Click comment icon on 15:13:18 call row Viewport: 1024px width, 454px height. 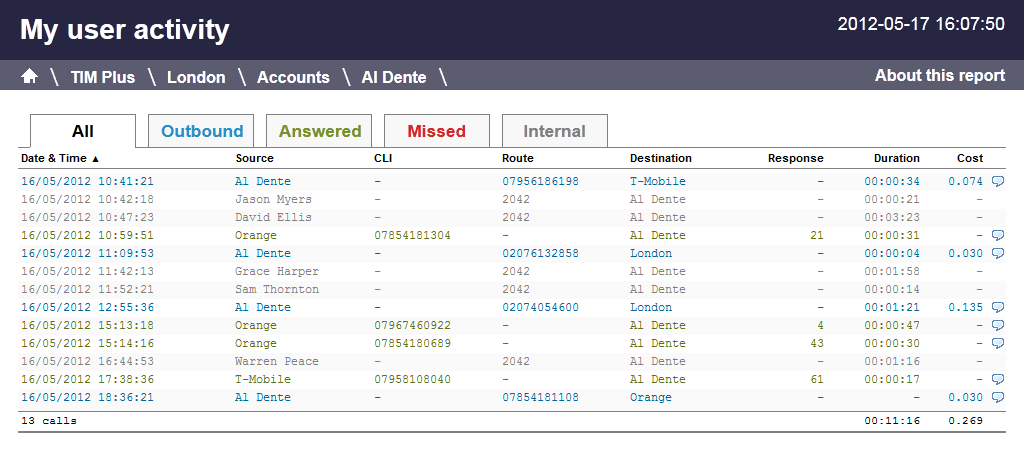coord(997,325)
